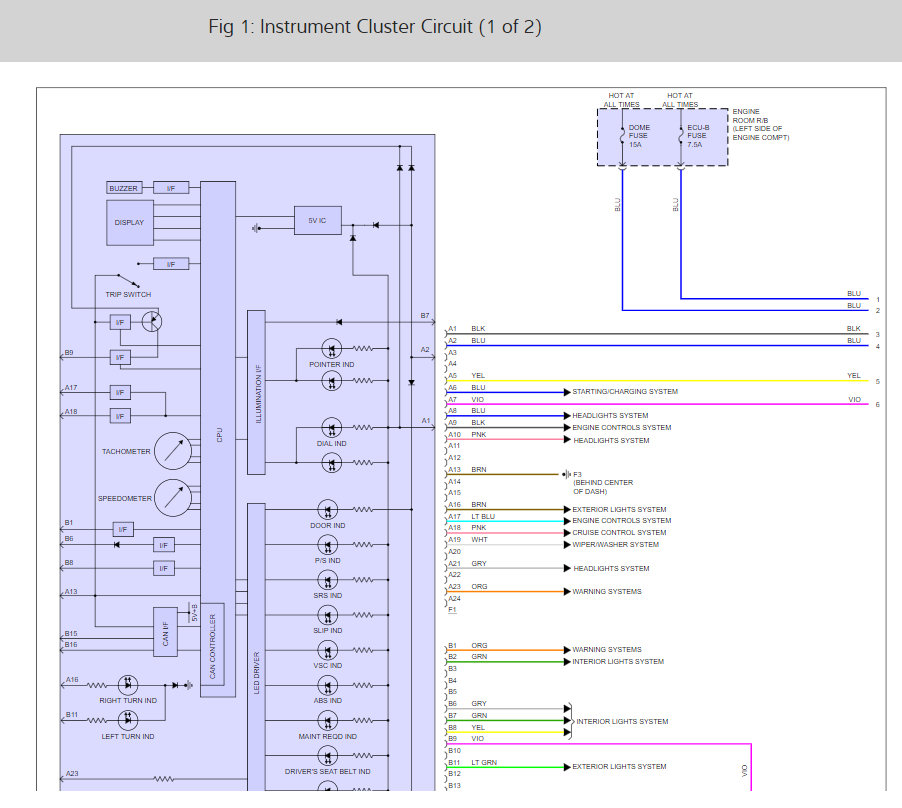Click the SPEEDOMETER label
Image resolution: width=902 pixels, height=808 pixels.
tap(125, 498)
